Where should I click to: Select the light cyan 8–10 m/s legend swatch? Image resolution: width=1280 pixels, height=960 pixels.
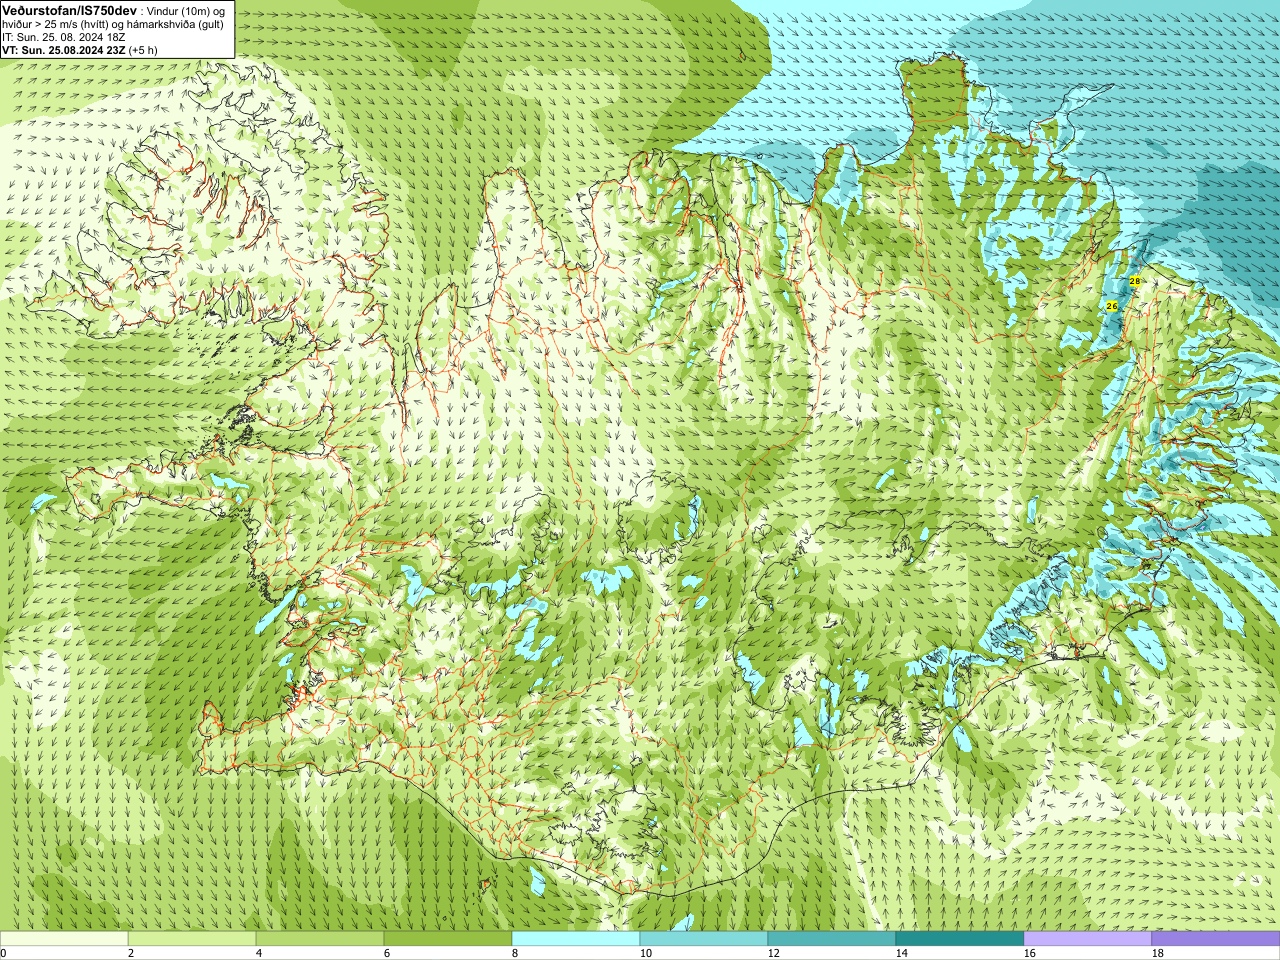click(576, 939)
